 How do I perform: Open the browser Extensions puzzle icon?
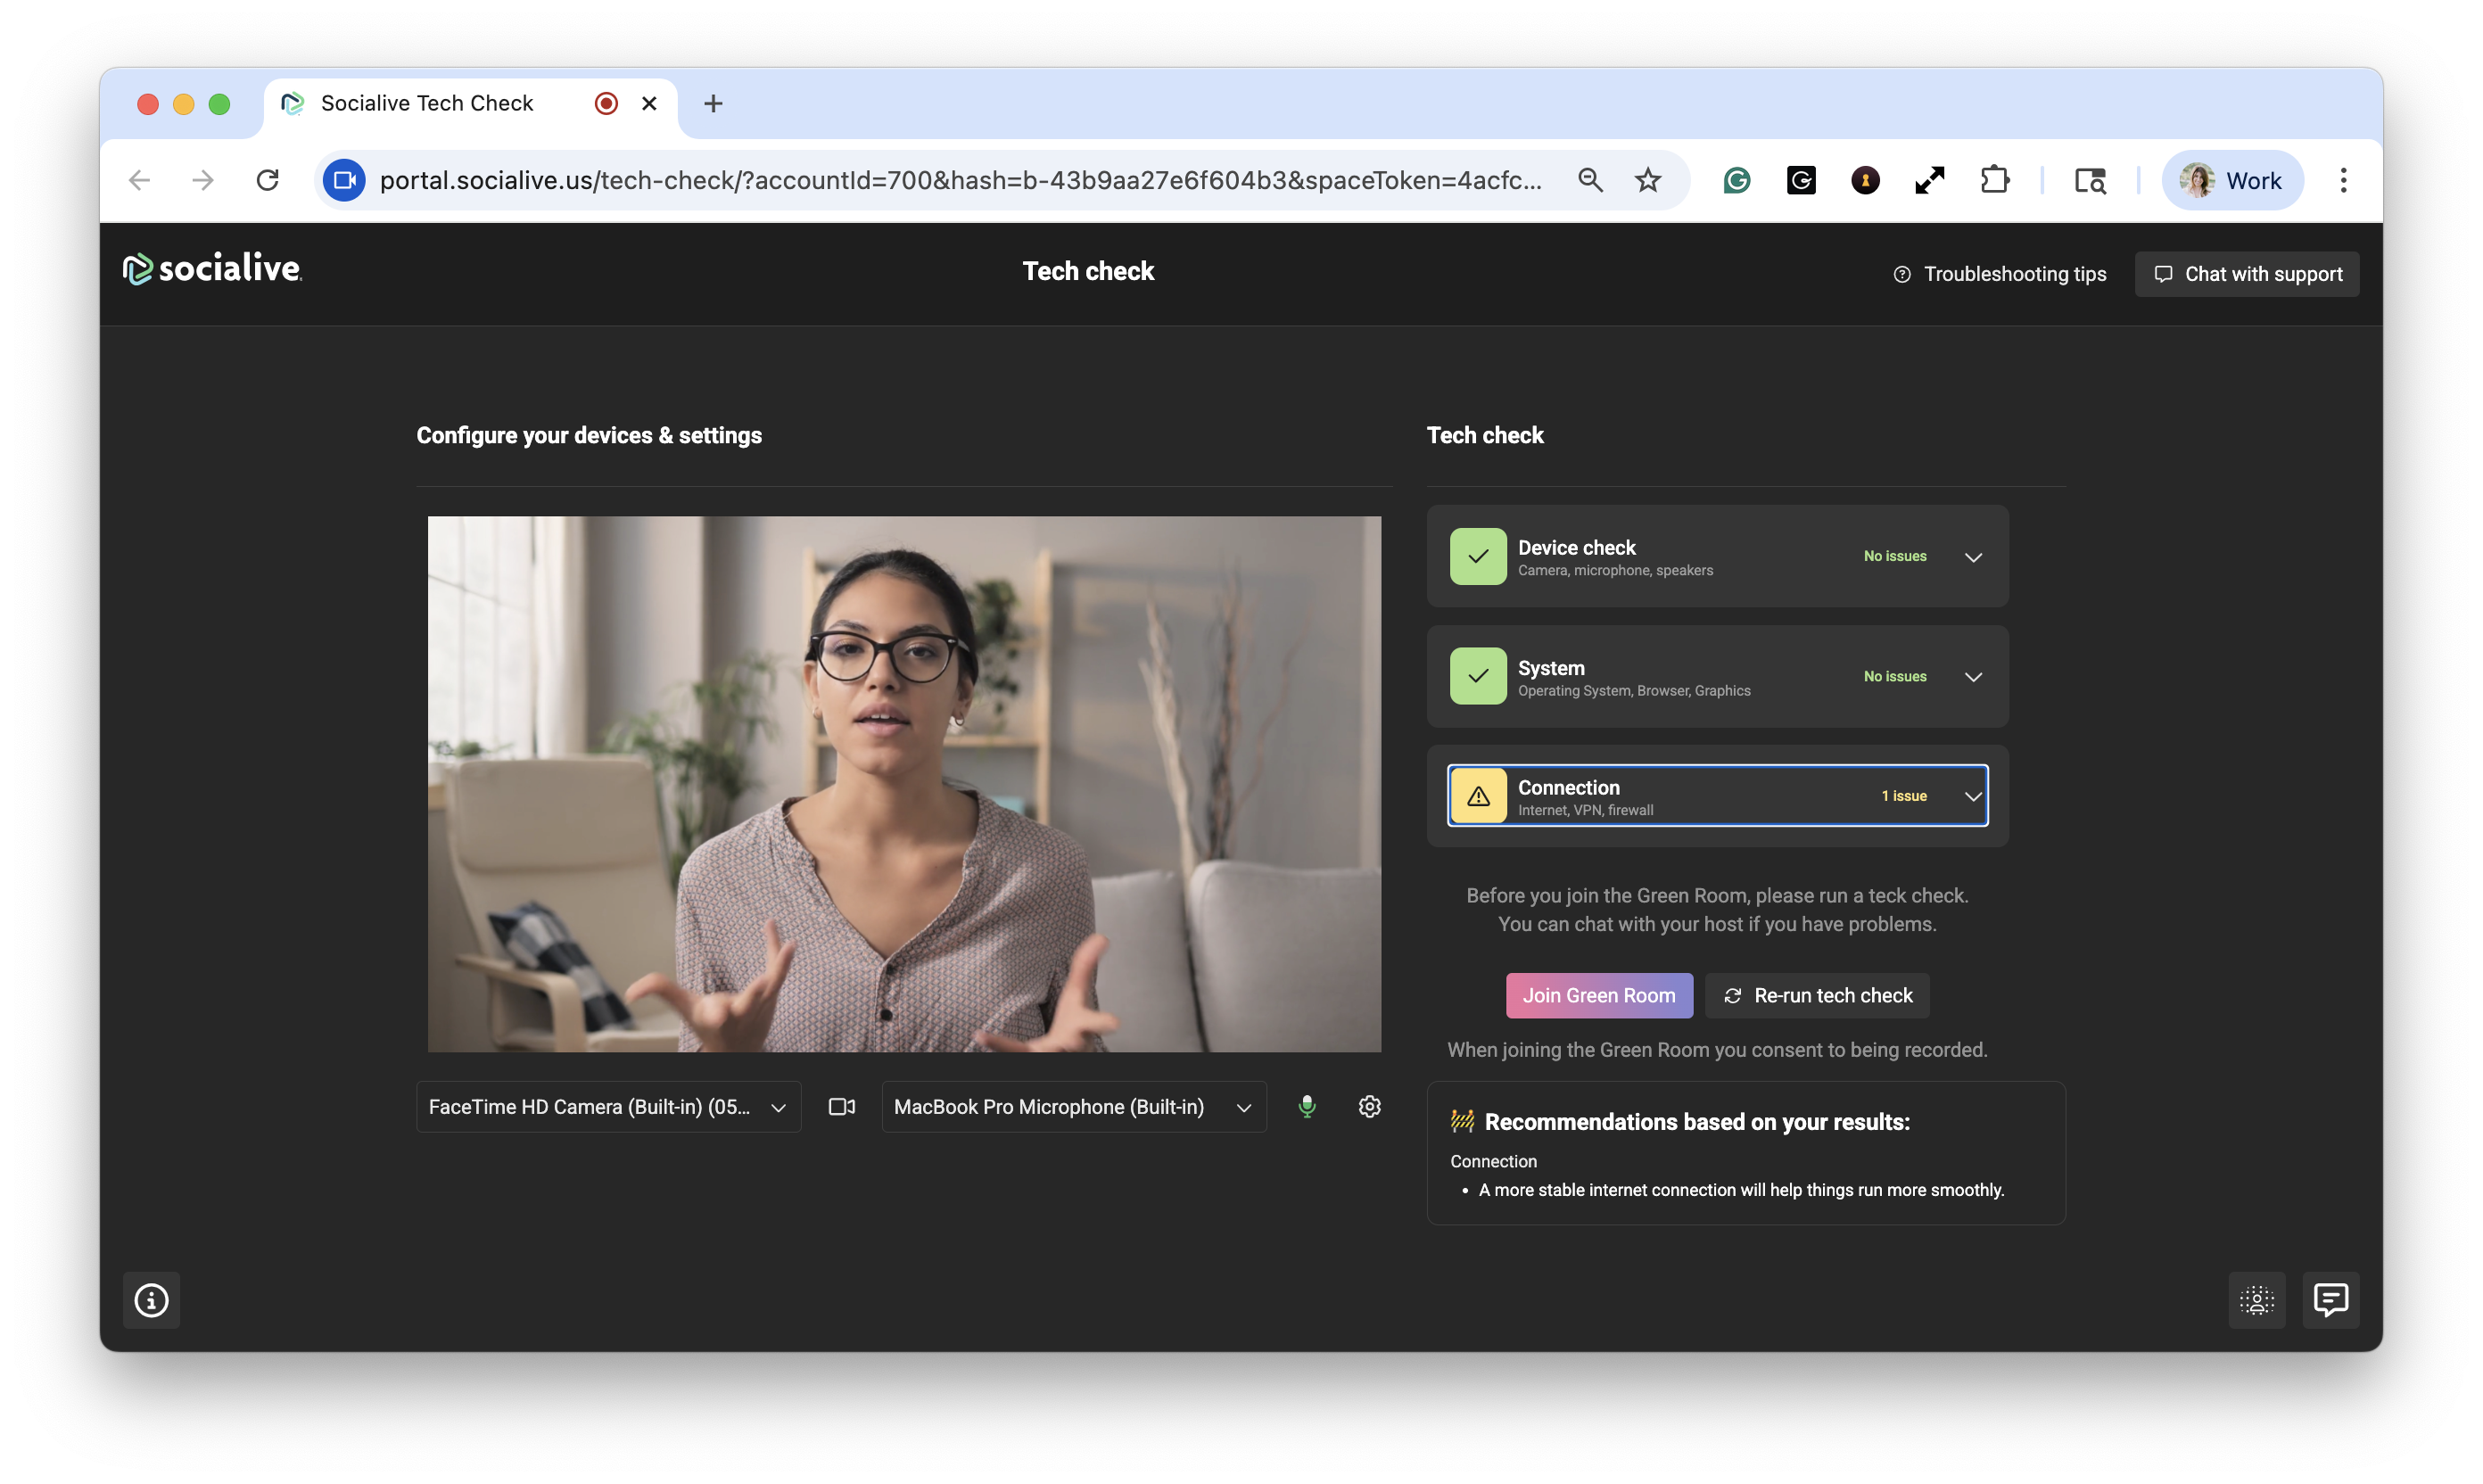[1994, 180]
